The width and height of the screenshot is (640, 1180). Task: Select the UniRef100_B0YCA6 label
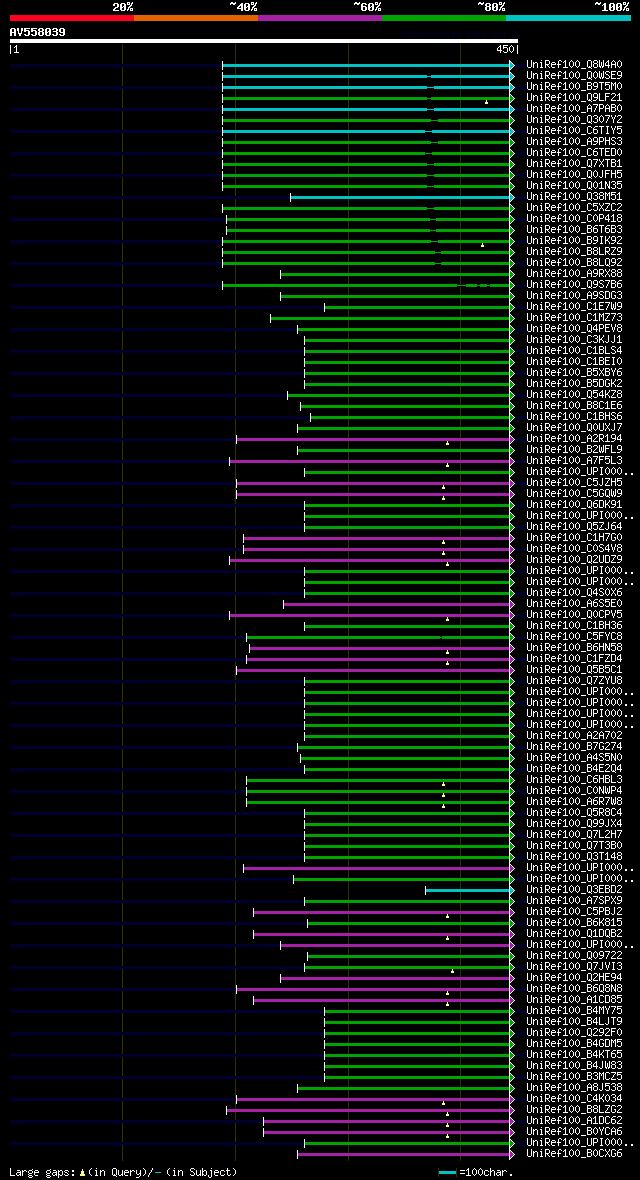[574, 1132]
